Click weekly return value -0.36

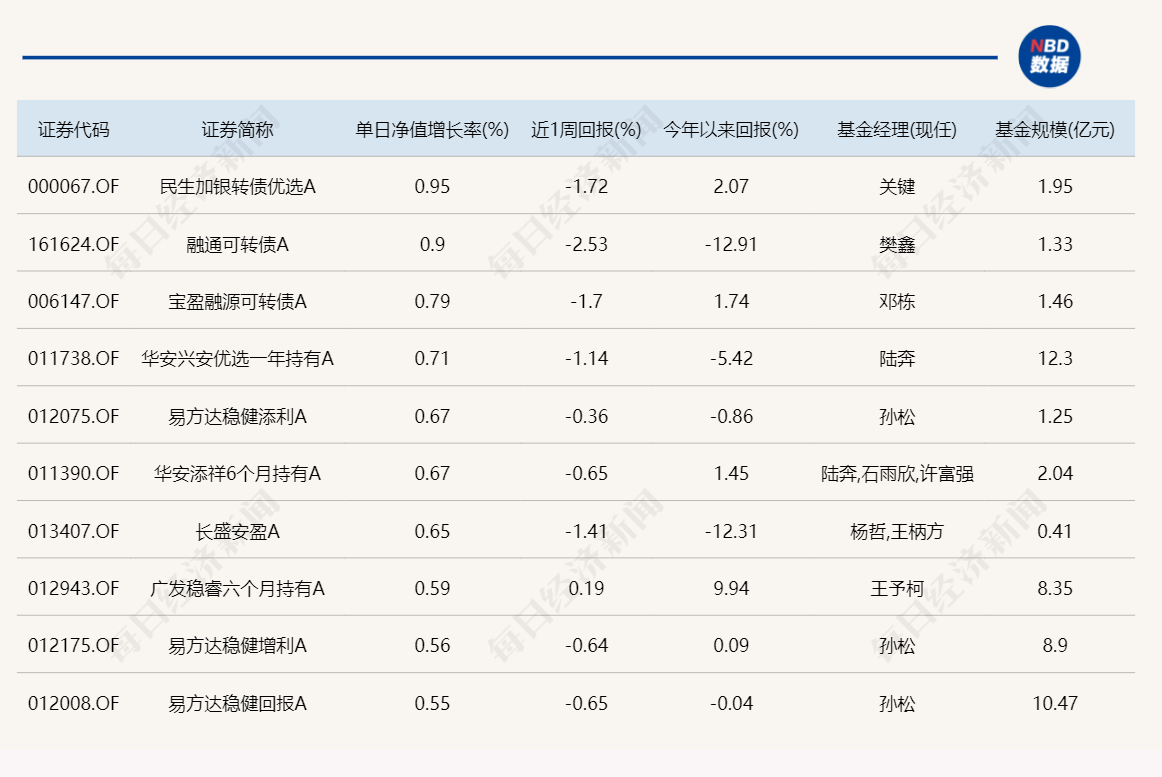coord(586,416)
